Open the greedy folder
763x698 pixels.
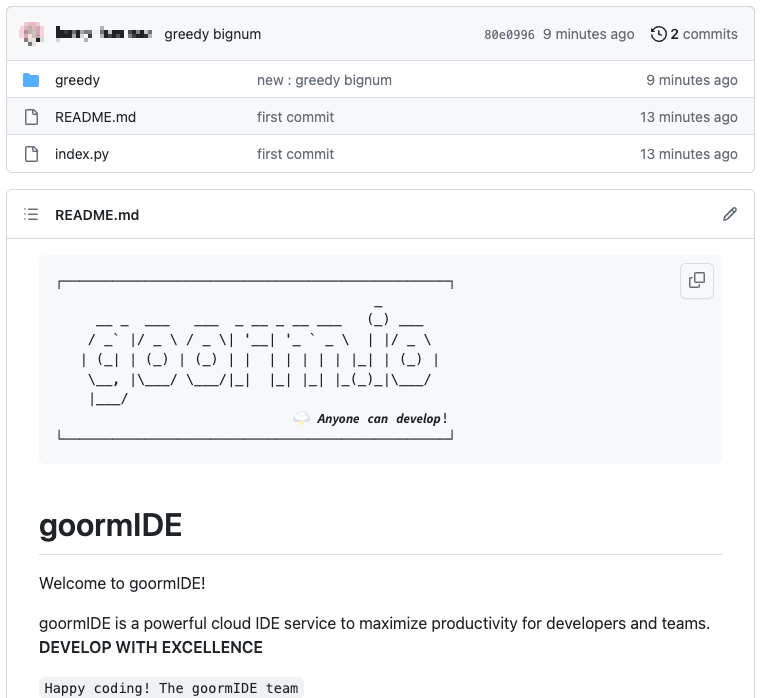[77, 80]
